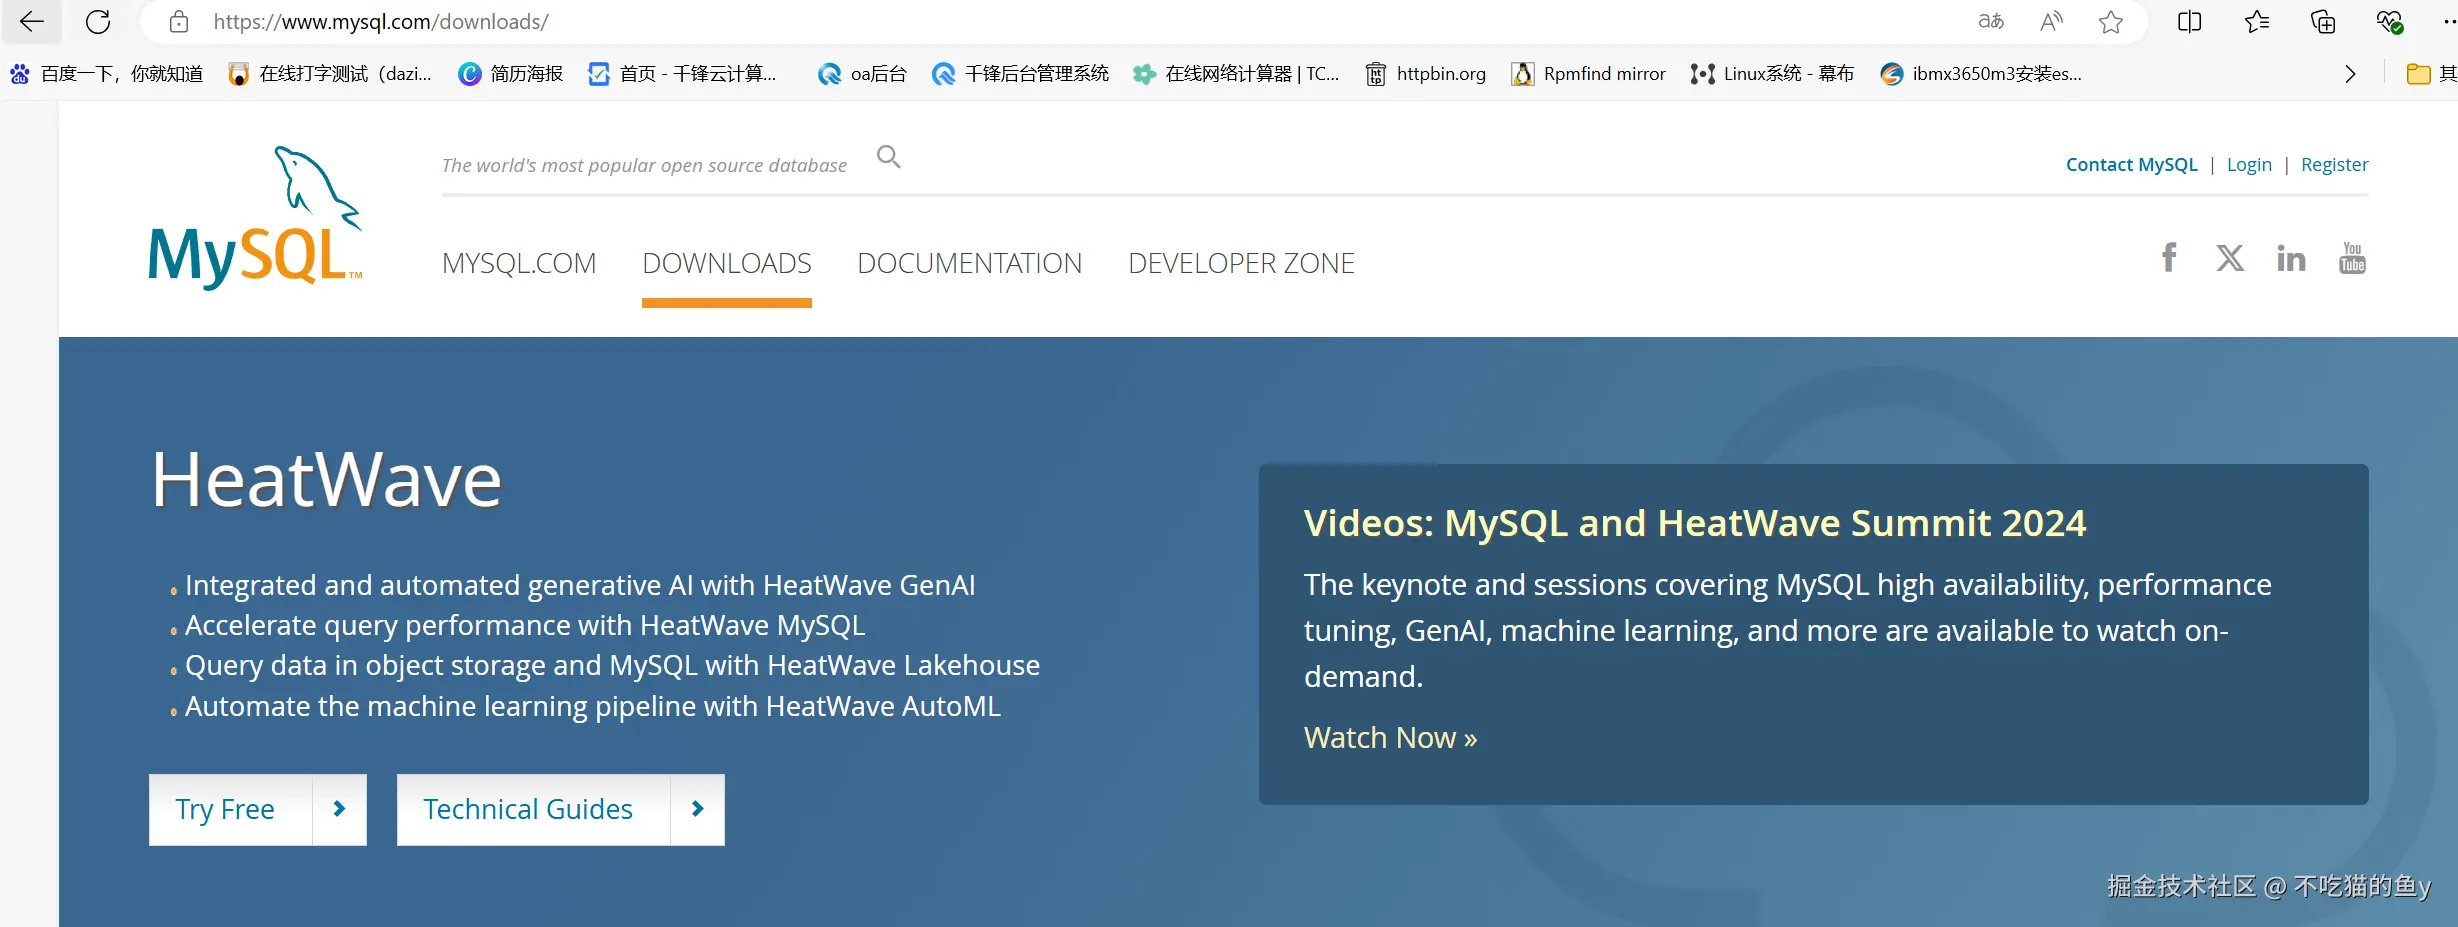Open the Rpmfind mirror bookmark

pyautogui.click(x=1589, y=74)
